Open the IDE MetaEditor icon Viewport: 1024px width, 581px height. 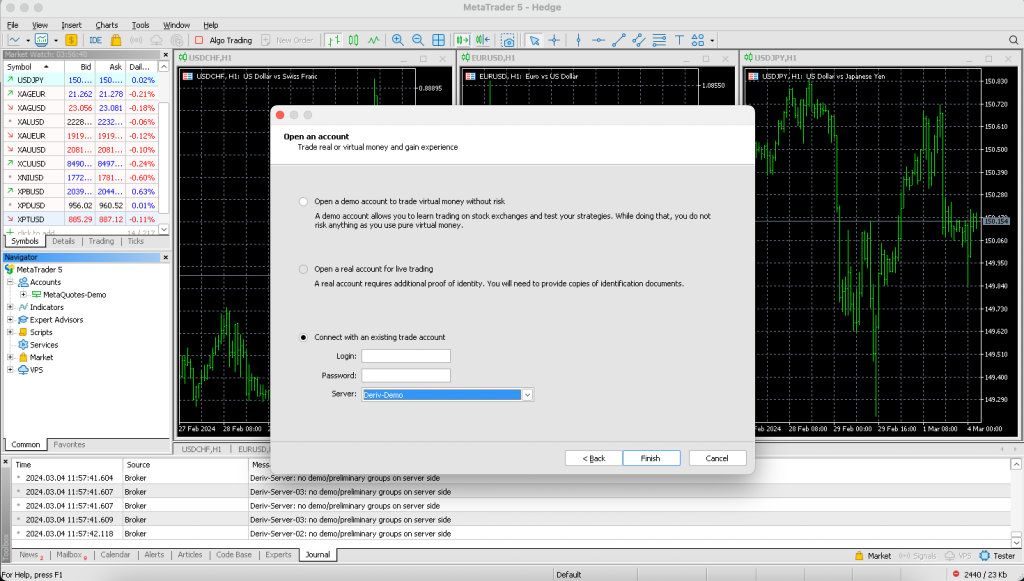[96, 40]
